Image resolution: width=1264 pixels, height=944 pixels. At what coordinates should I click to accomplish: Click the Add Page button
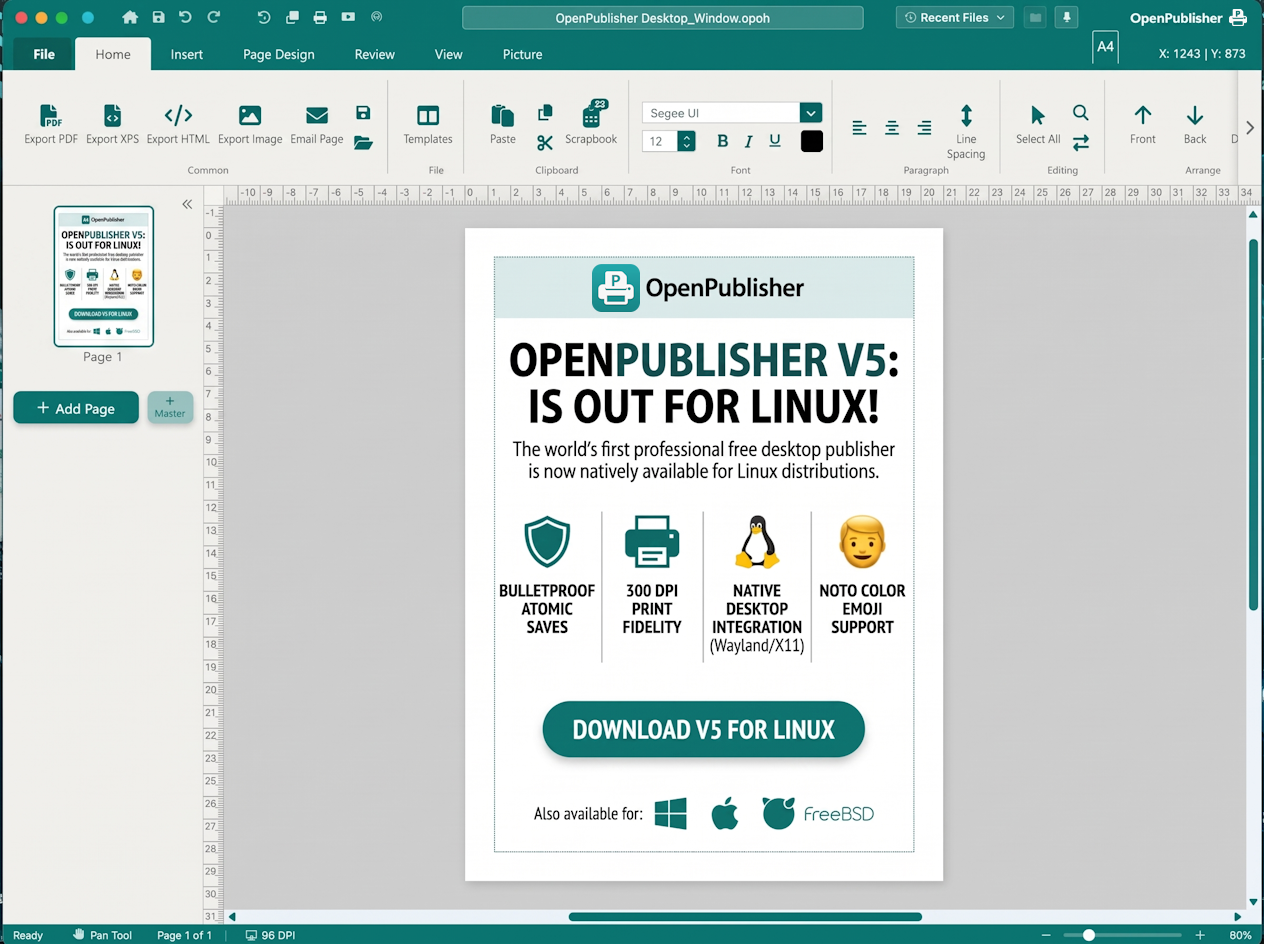(x=76, y=408)
